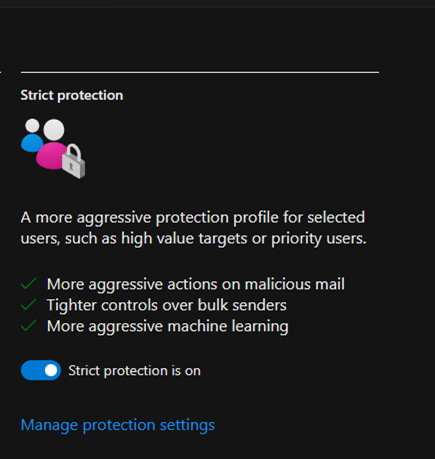Select "More aggressive actions on malicious mail" text
The width and height of the screenshot is (435, 459).
[196, 284]
